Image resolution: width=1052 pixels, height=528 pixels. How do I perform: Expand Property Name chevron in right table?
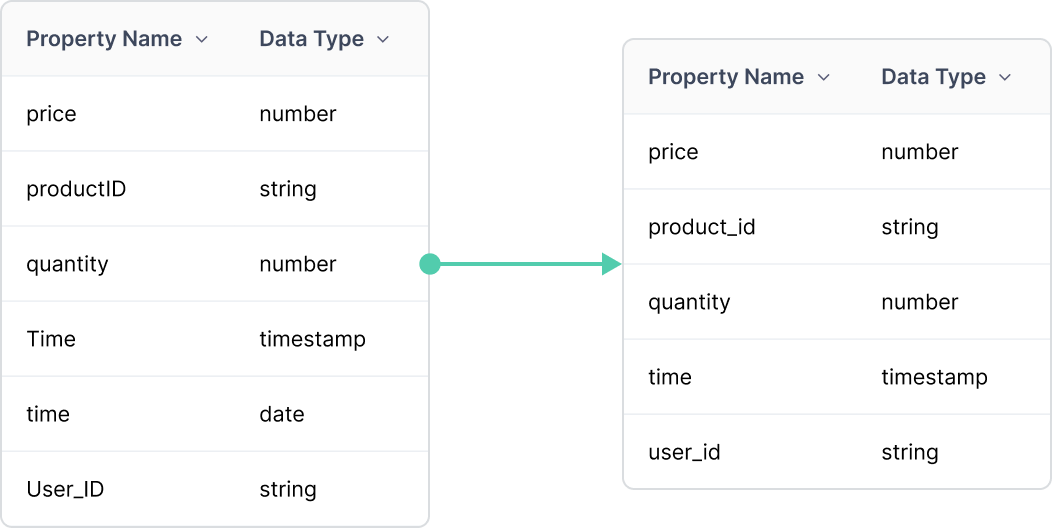click(x=824, y=78)
